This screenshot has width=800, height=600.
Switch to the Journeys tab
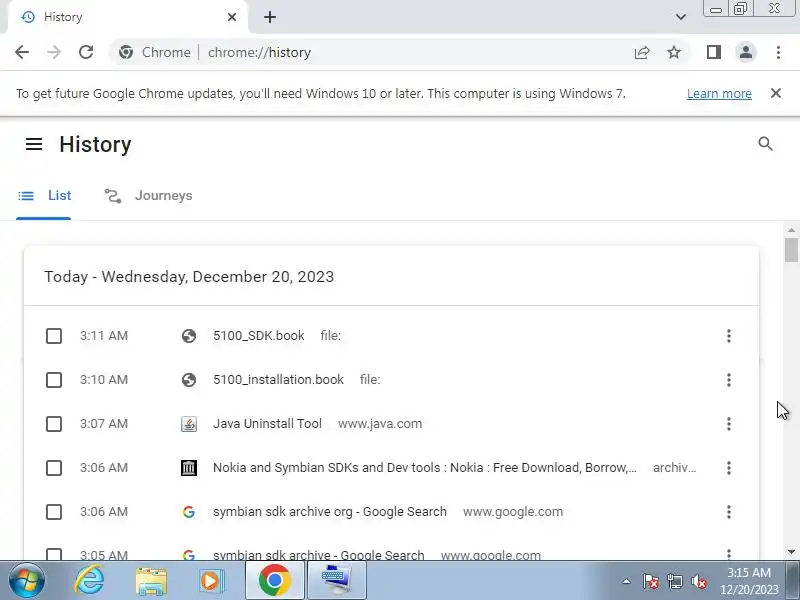pyautogui.click(x=148, y=196)
